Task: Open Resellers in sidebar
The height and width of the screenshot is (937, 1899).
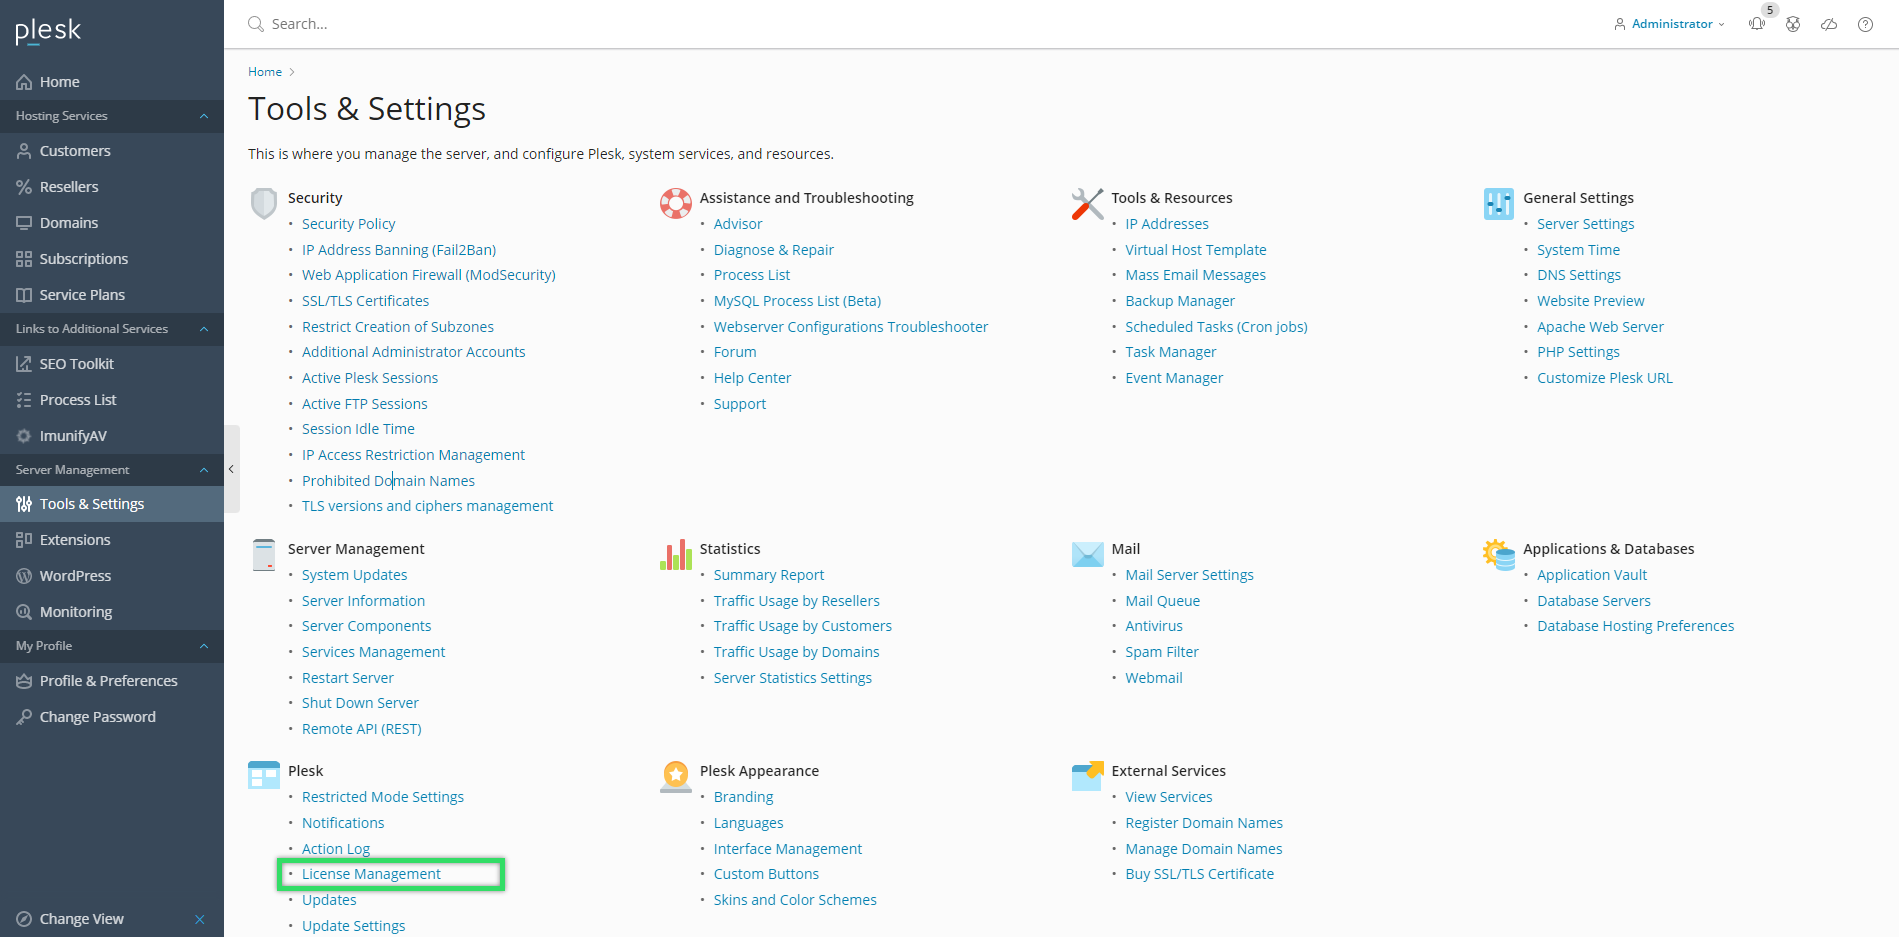Action: click(x=112, y=187)
